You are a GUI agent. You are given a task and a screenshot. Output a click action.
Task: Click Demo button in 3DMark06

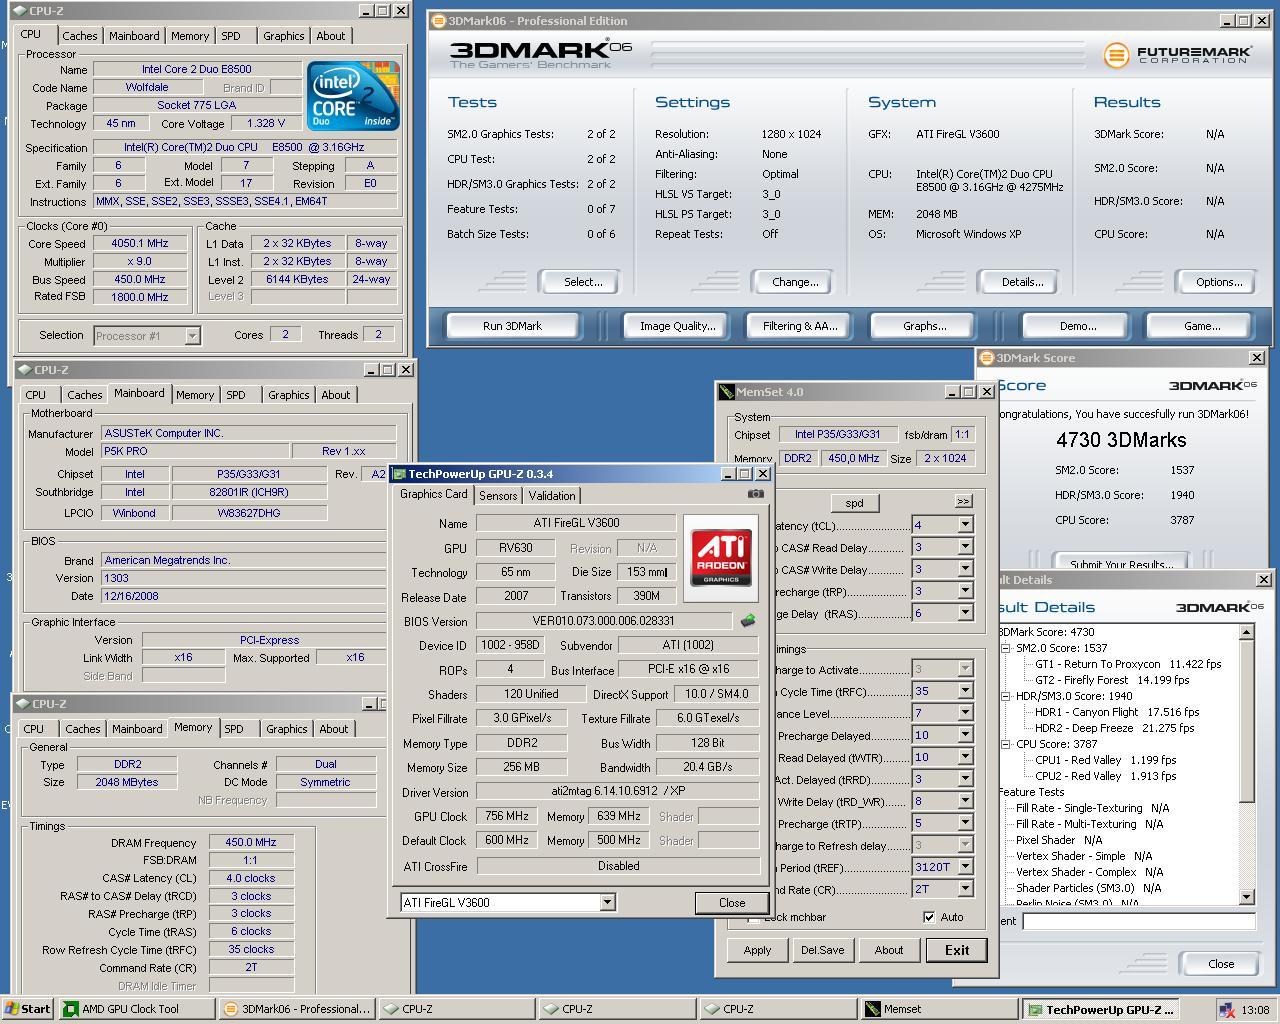coord(1078,326)
